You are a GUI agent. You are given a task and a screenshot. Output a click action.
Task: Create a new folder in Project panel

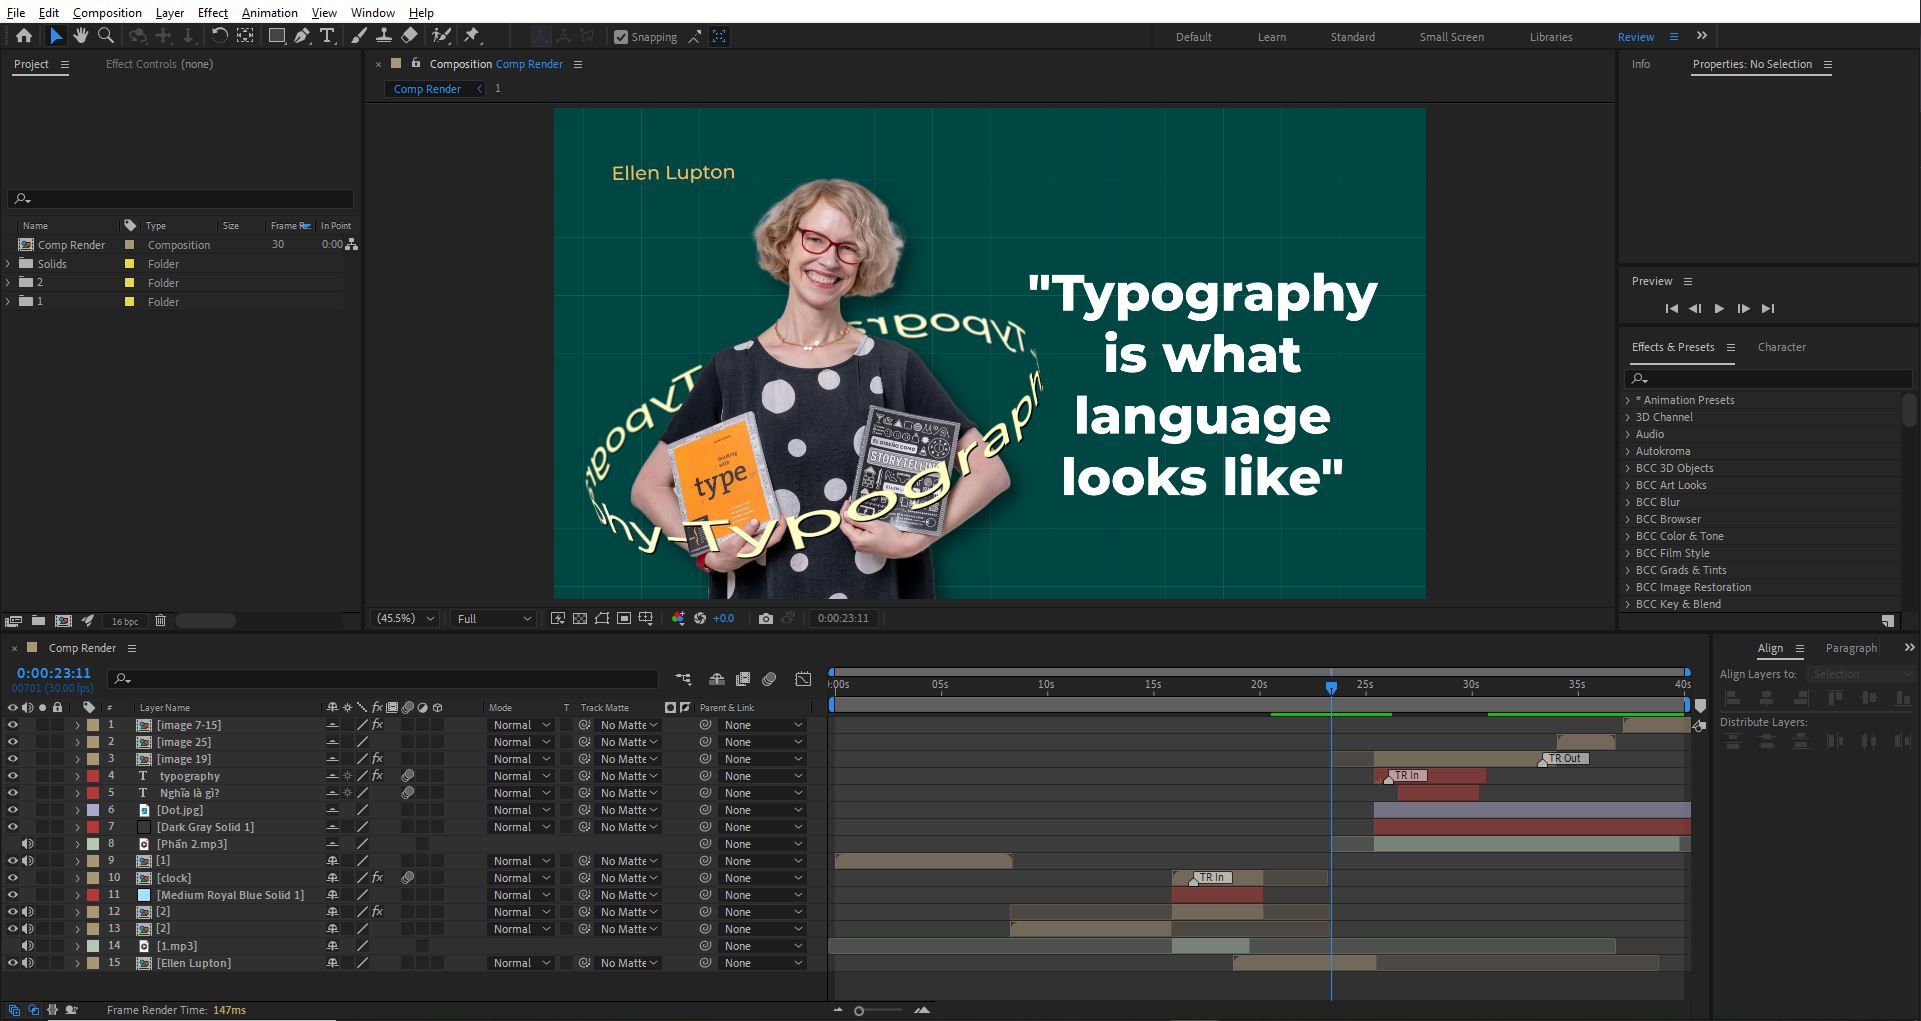tap(38, 621)
